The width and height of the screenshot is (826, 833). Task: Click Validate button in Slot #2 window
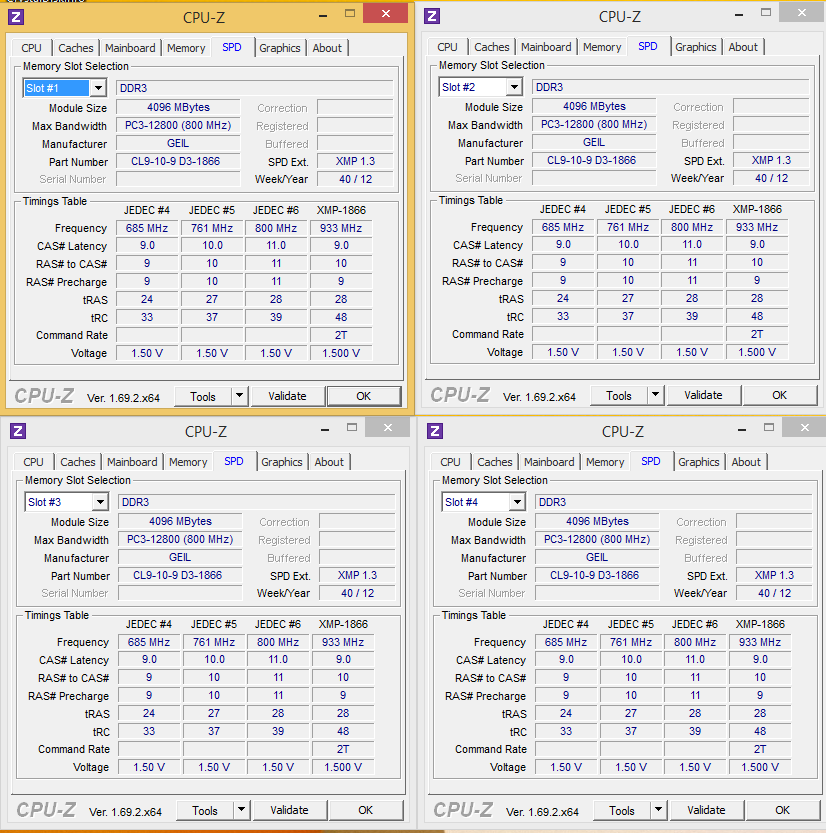tap(703, 395)
